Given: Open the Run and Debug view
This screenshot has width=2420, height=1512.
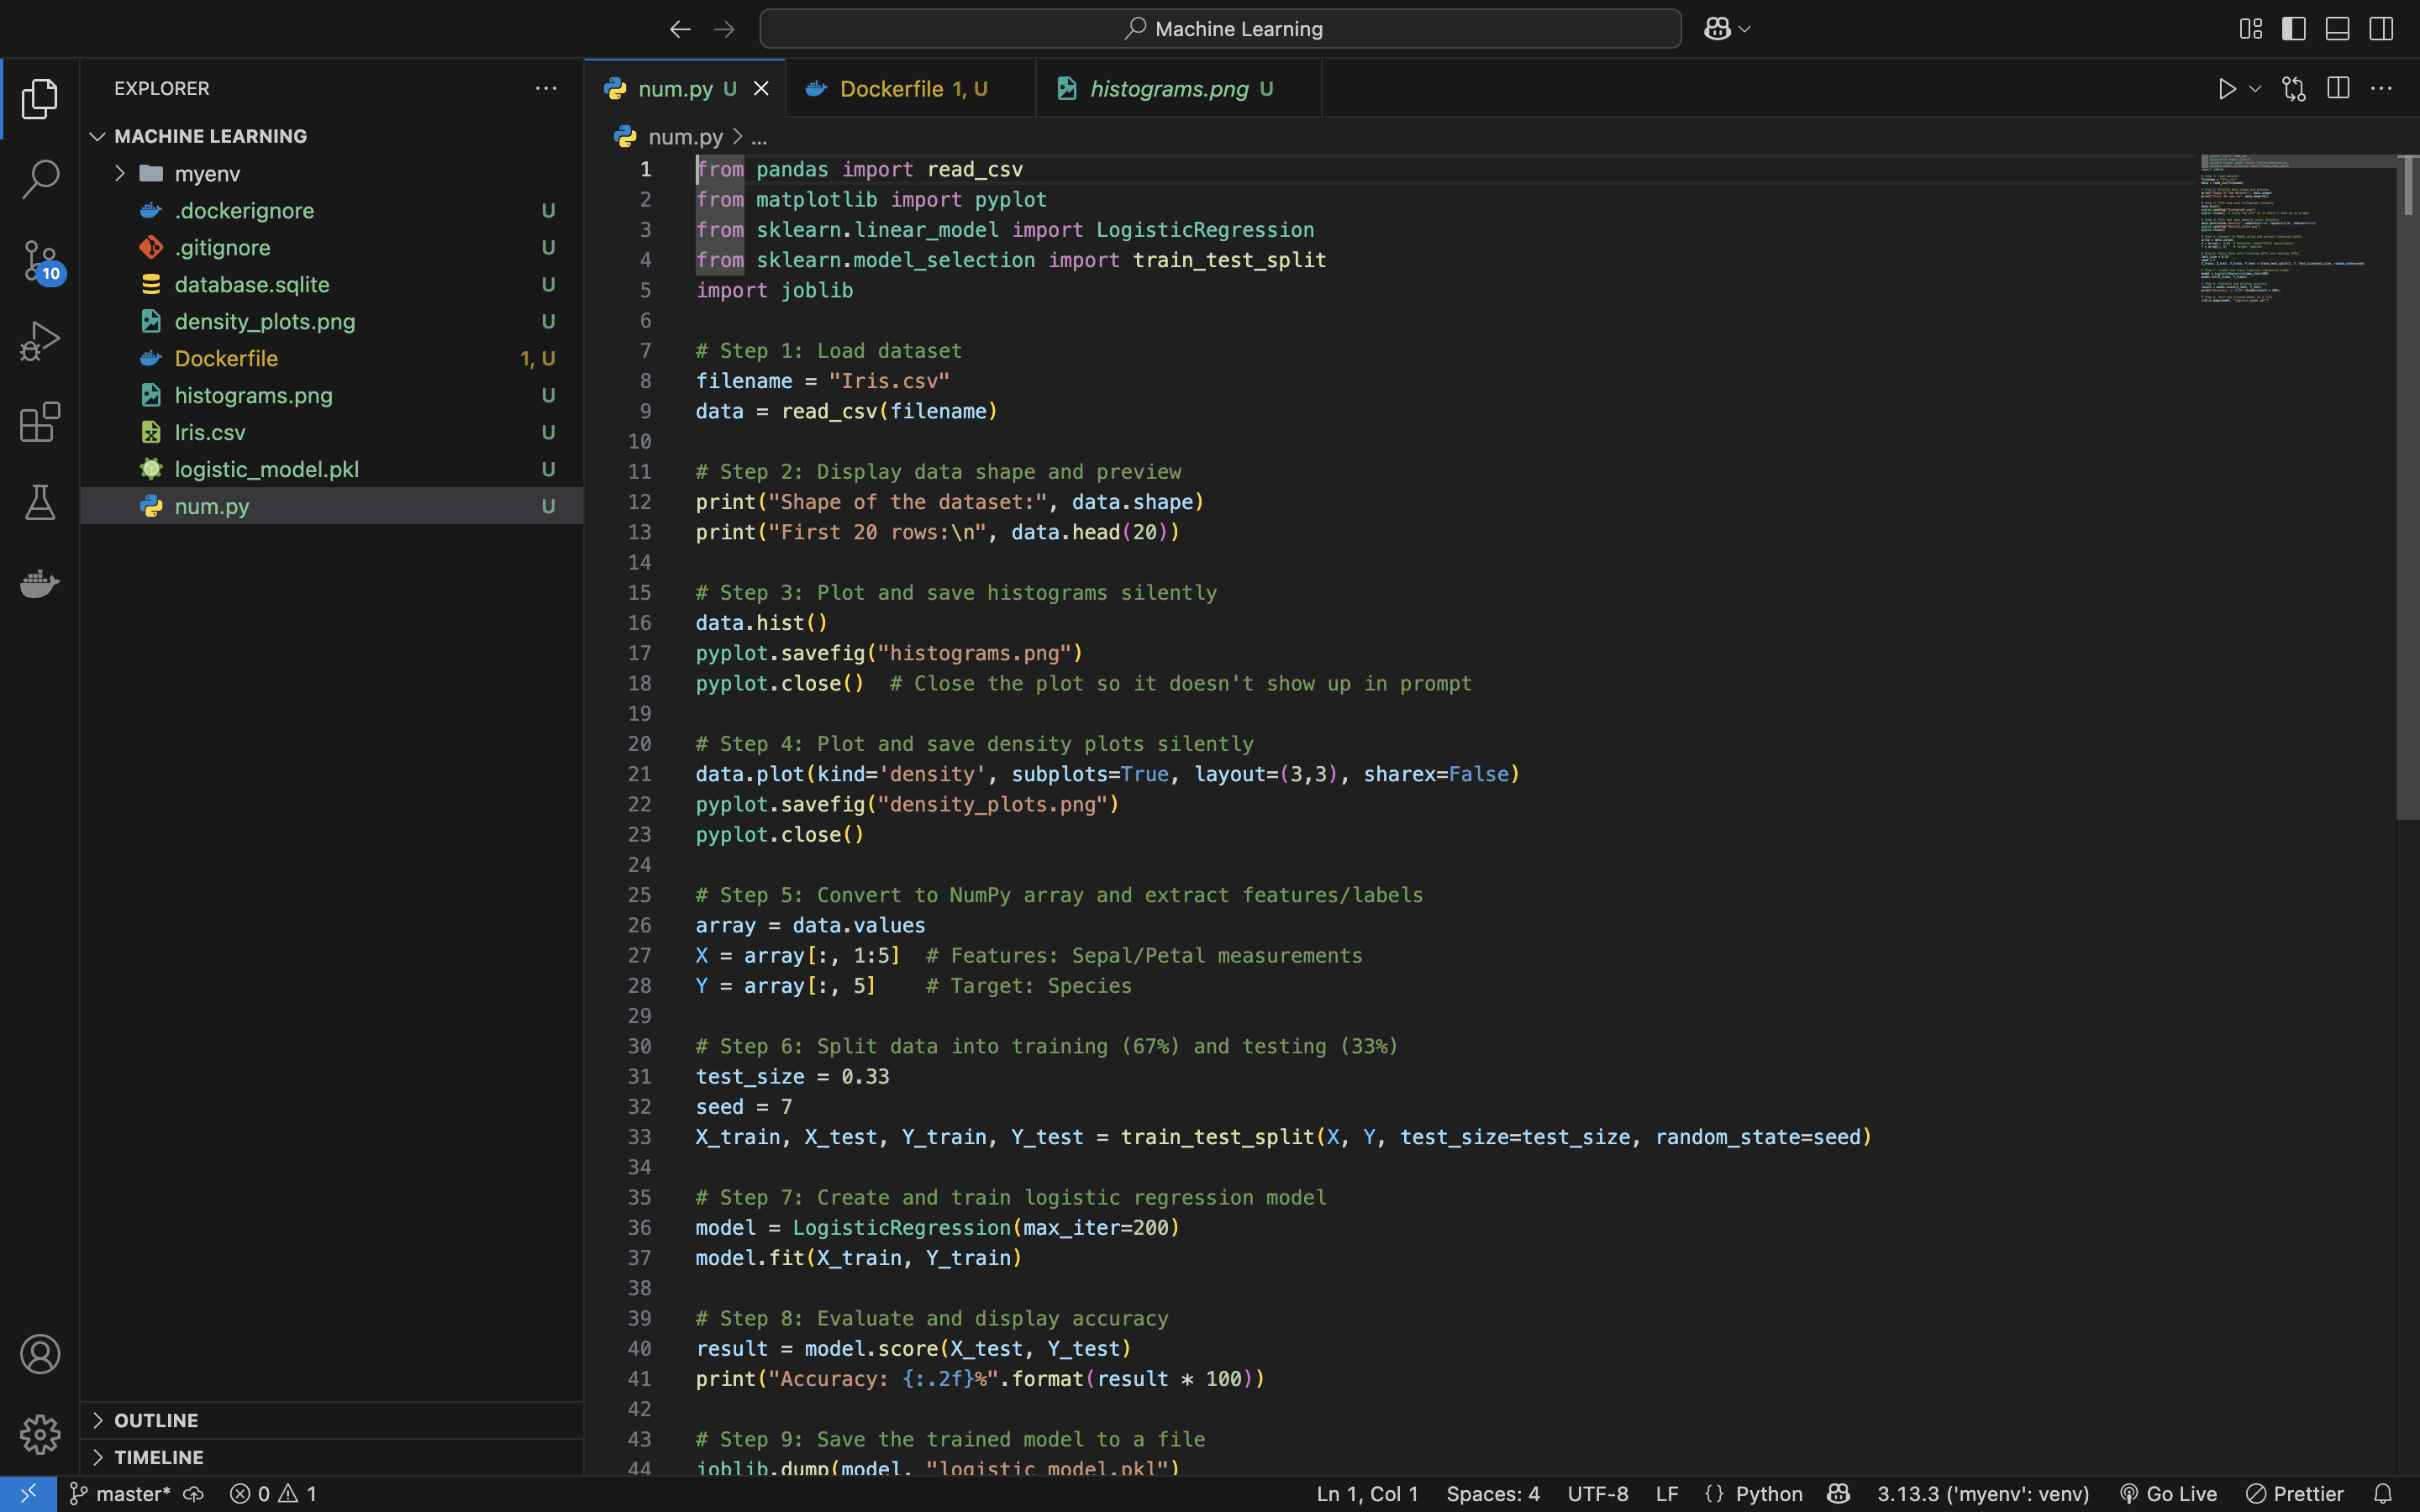Looking at the screenshot, I should click(x=40, y=341).
